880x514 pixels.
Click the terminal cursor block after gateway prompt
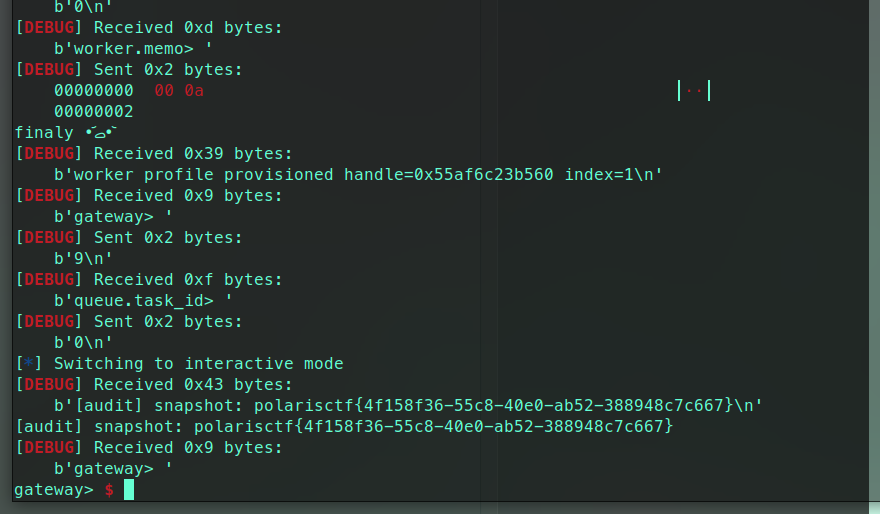point(129,489)
